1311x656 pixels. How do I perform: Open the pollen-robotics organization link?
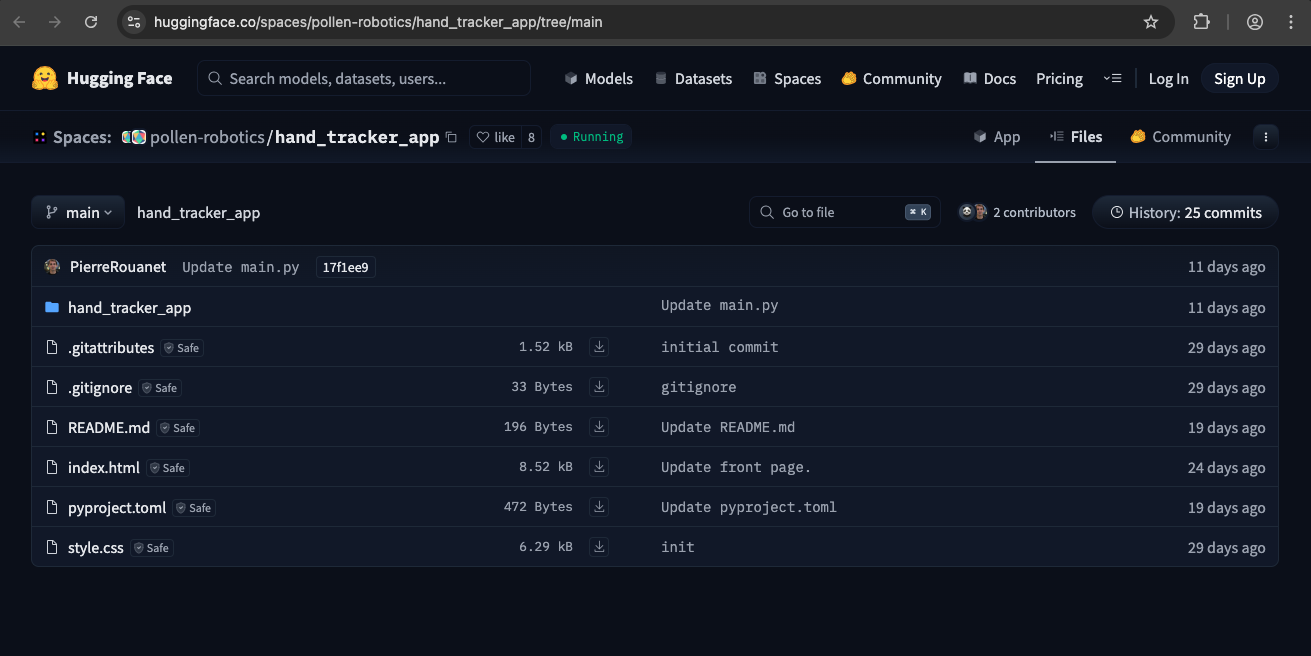tap(208, 137)
